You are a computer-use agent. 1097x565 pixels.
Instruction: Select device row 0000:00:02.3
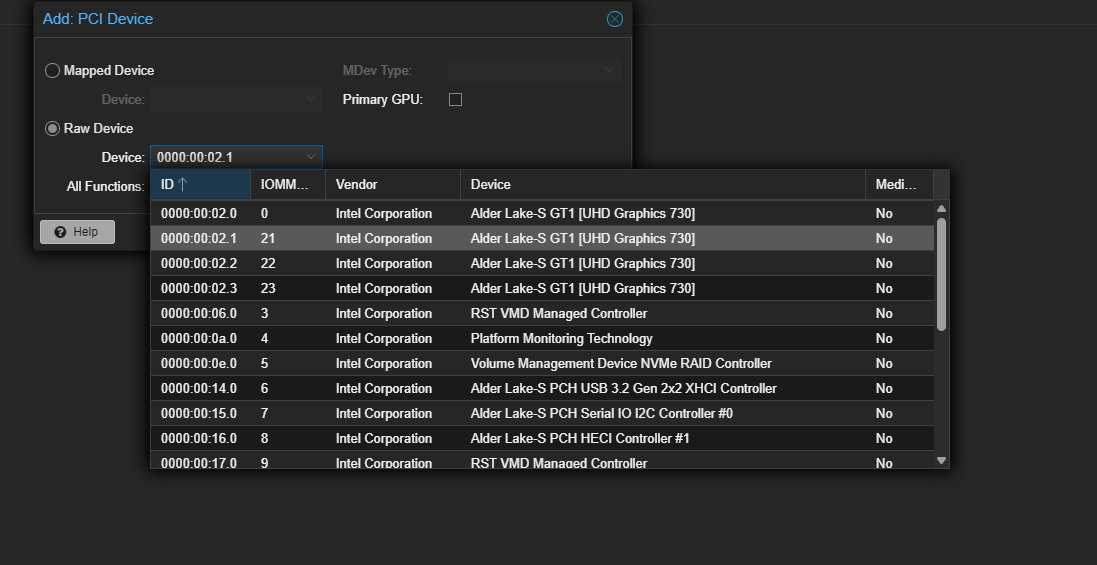[x=542, y=288]
